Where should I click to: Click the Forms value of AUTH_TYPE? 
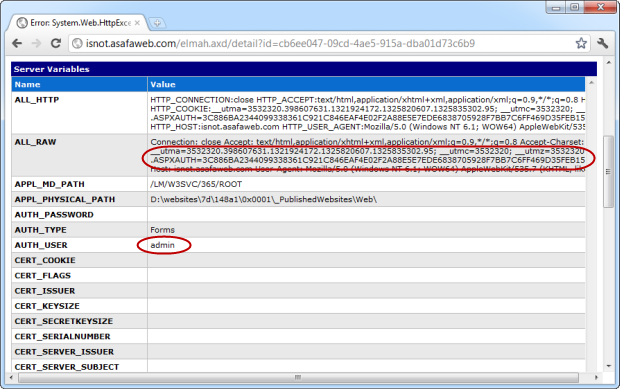point(162,230)
